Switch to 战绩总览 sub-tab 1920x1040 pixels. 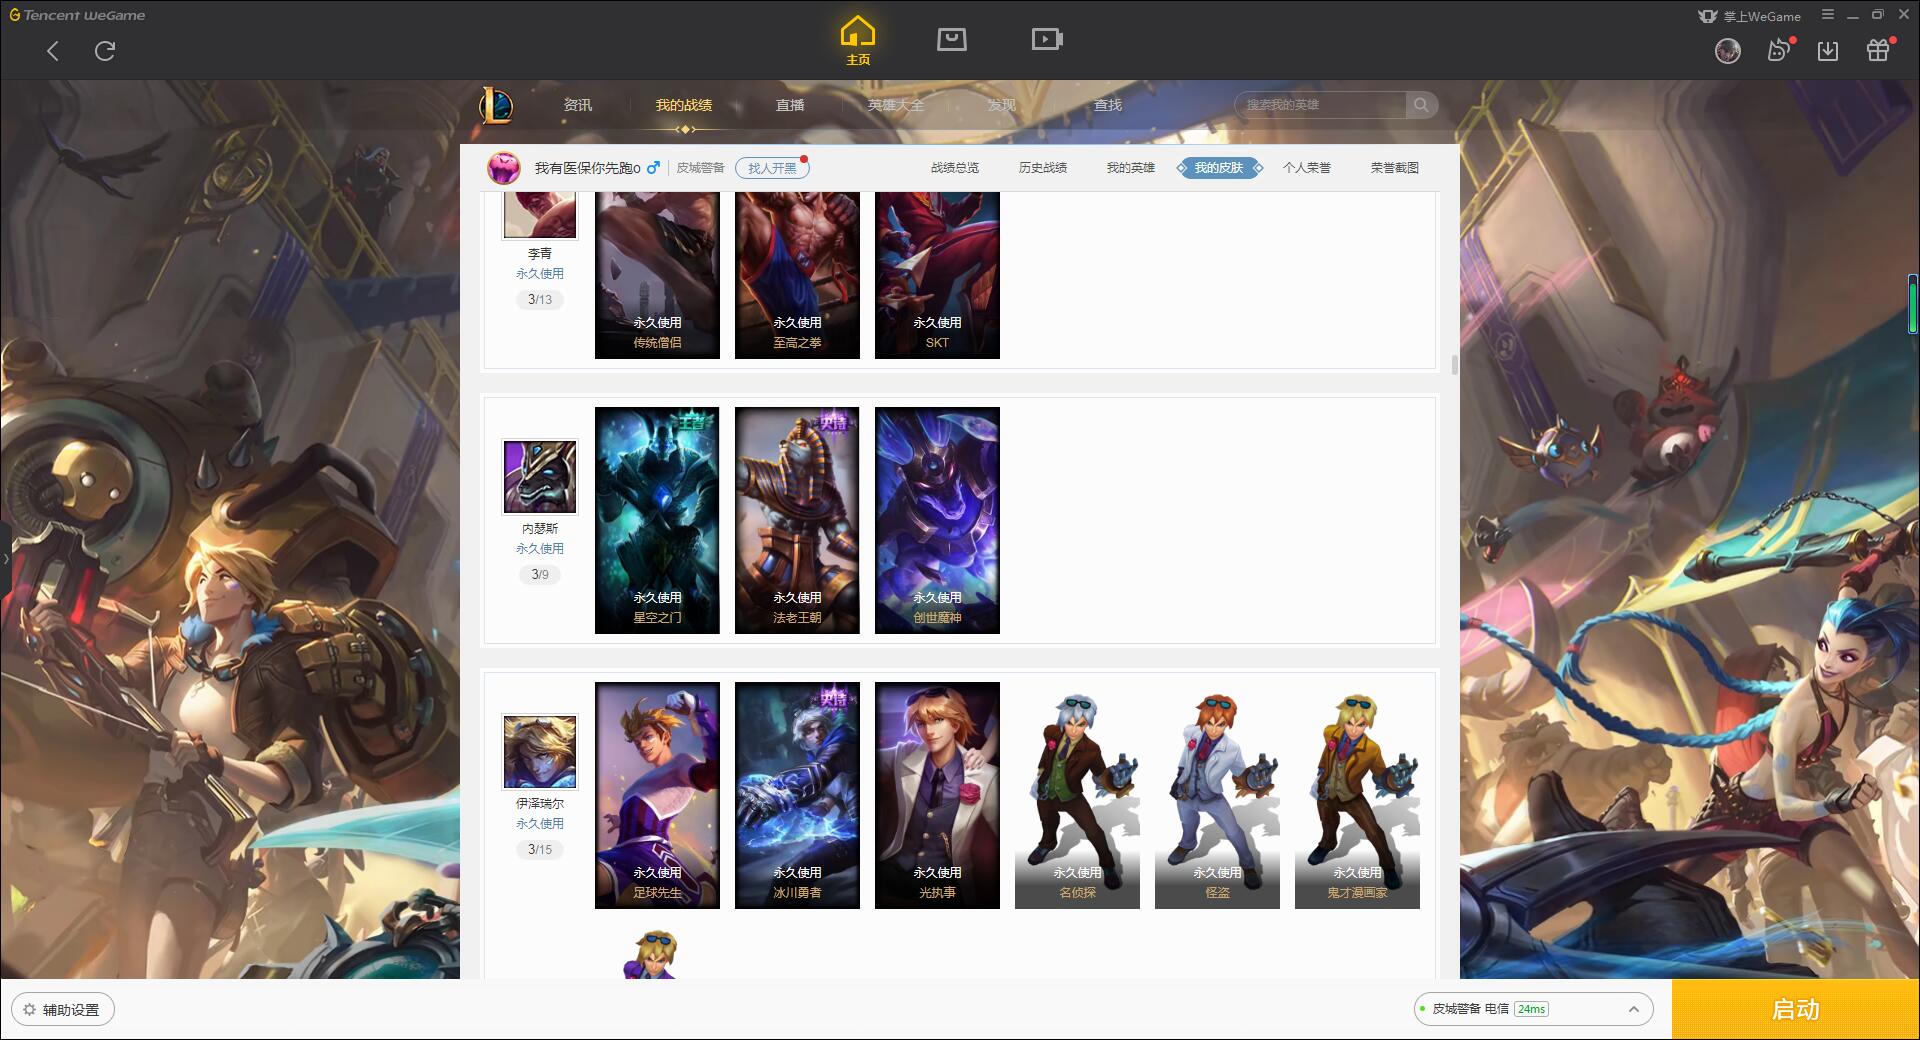coord(955,168)
